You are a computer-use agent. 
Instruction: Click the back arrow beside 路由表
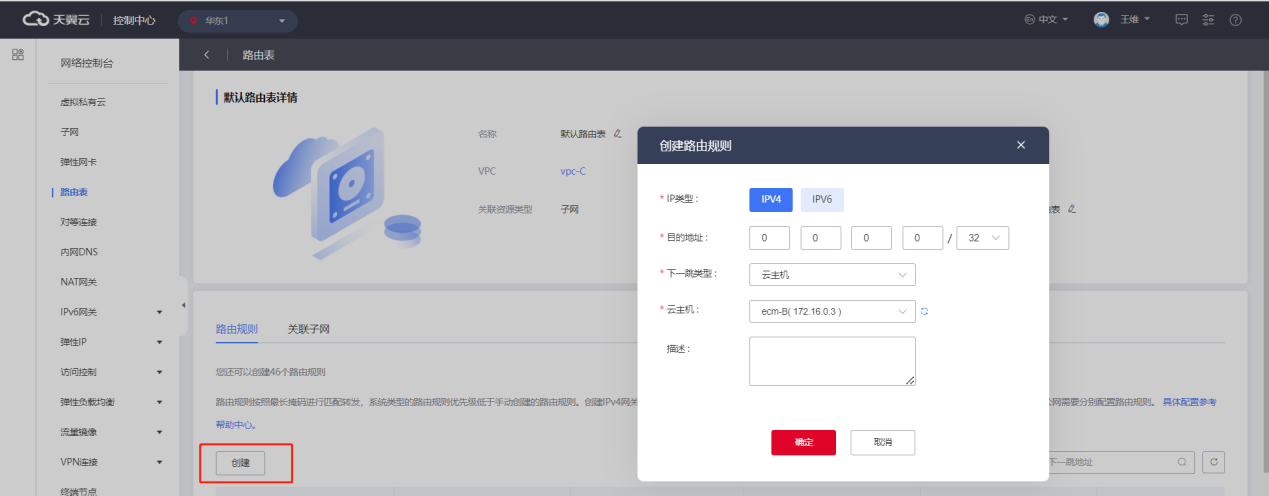(207, 55)
